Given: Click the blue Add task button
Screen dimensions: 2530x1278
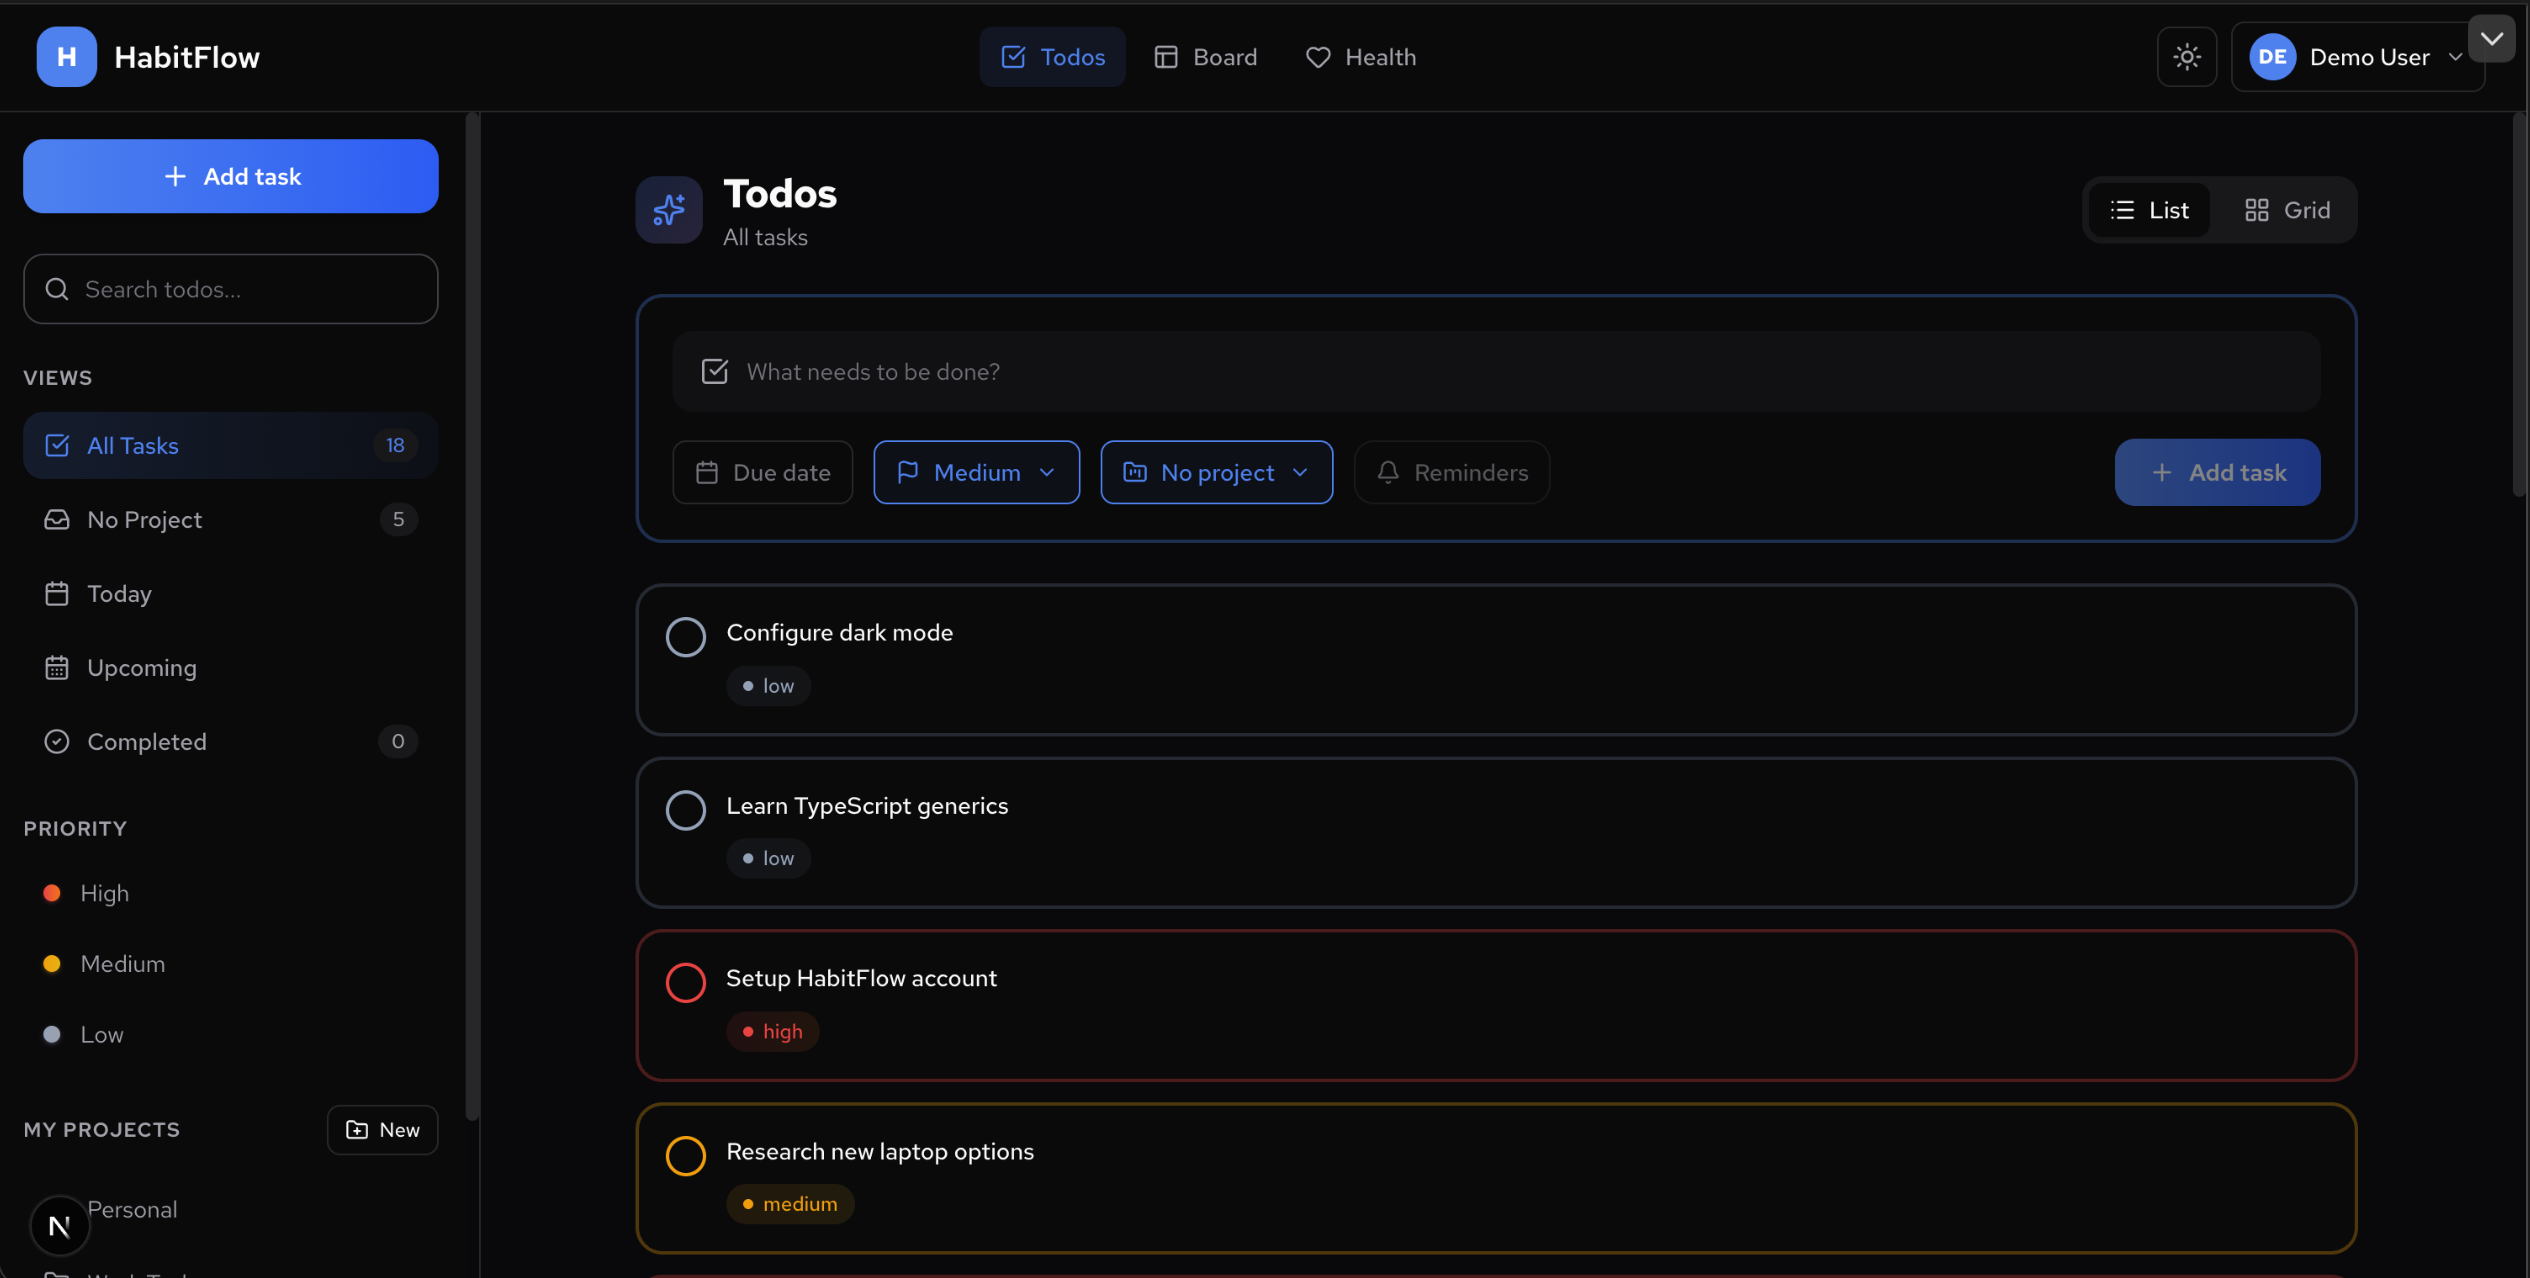Looking at the screenshot, I should (x=230, y=176).
